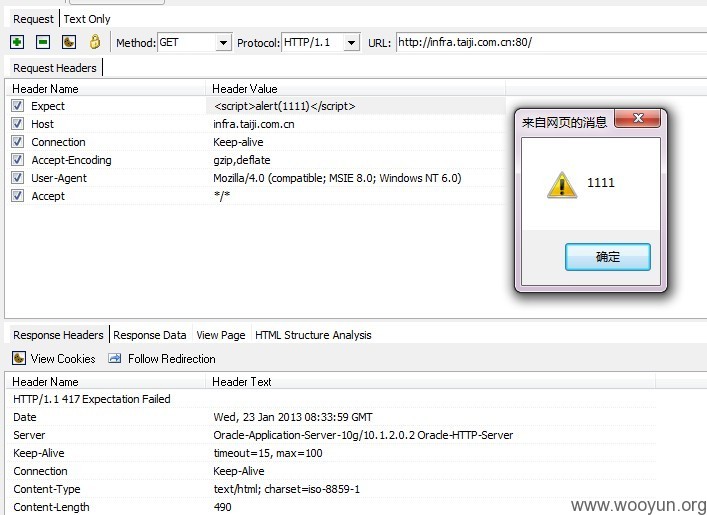The width and height of the screenshot is (707, 515).
Task: Uncheck the Accept-Encoding header checkbox
Action: [x=17, y=160]
